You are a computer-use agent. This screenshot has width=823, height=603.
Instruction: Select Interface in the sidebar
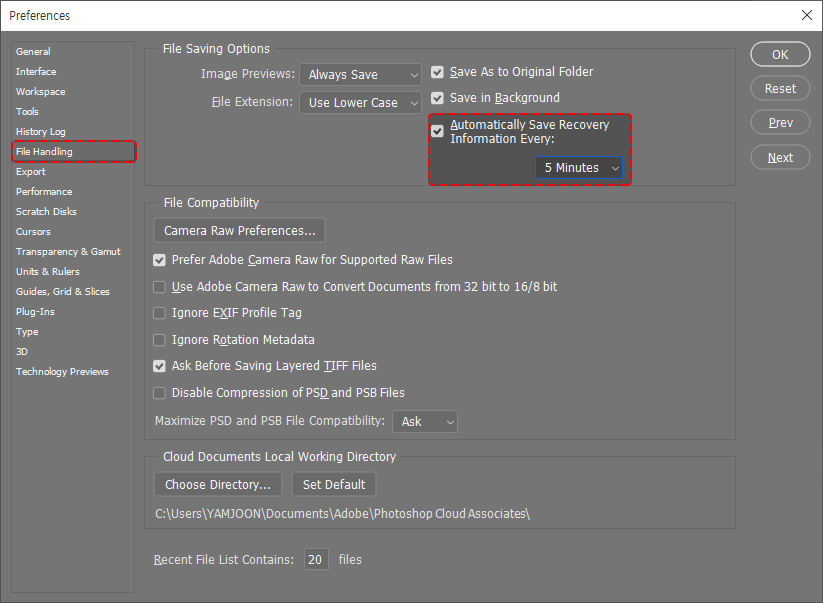(36, 71)
